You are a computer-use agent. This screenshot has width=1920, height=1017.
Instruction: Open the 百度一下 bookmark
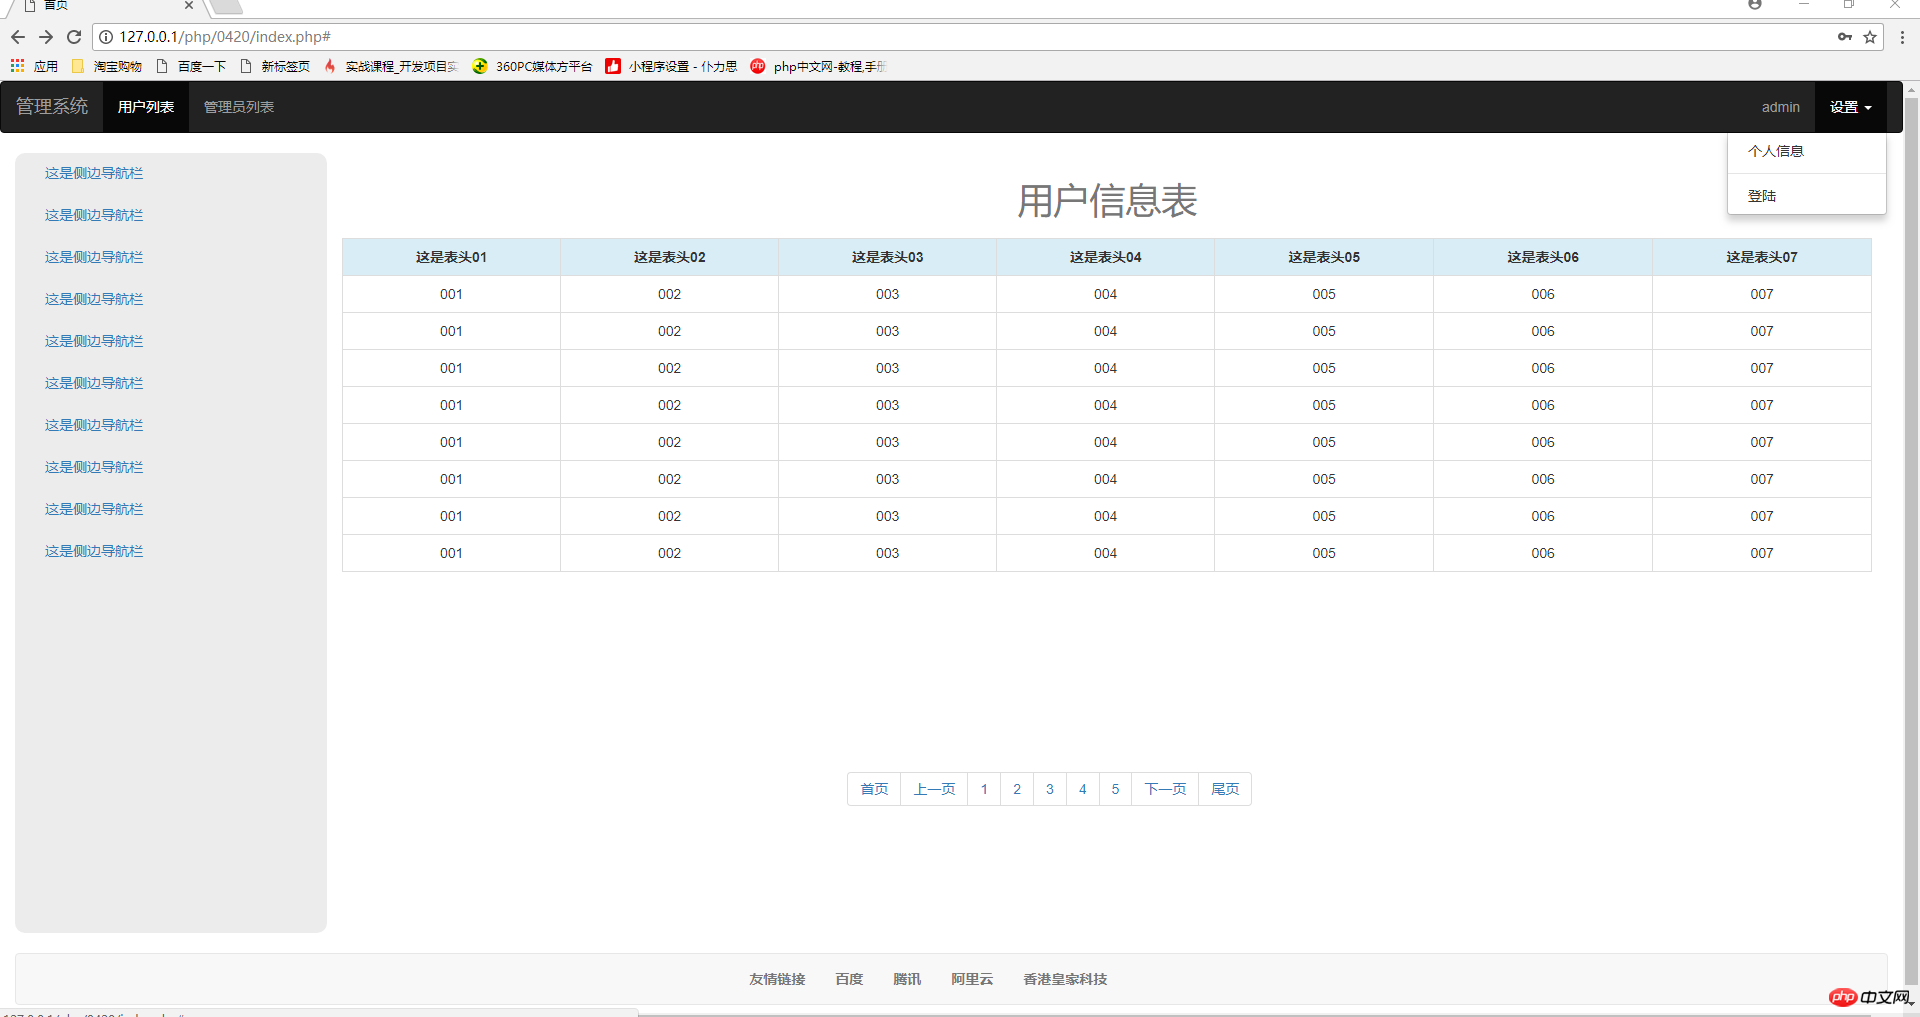point(191,66)
